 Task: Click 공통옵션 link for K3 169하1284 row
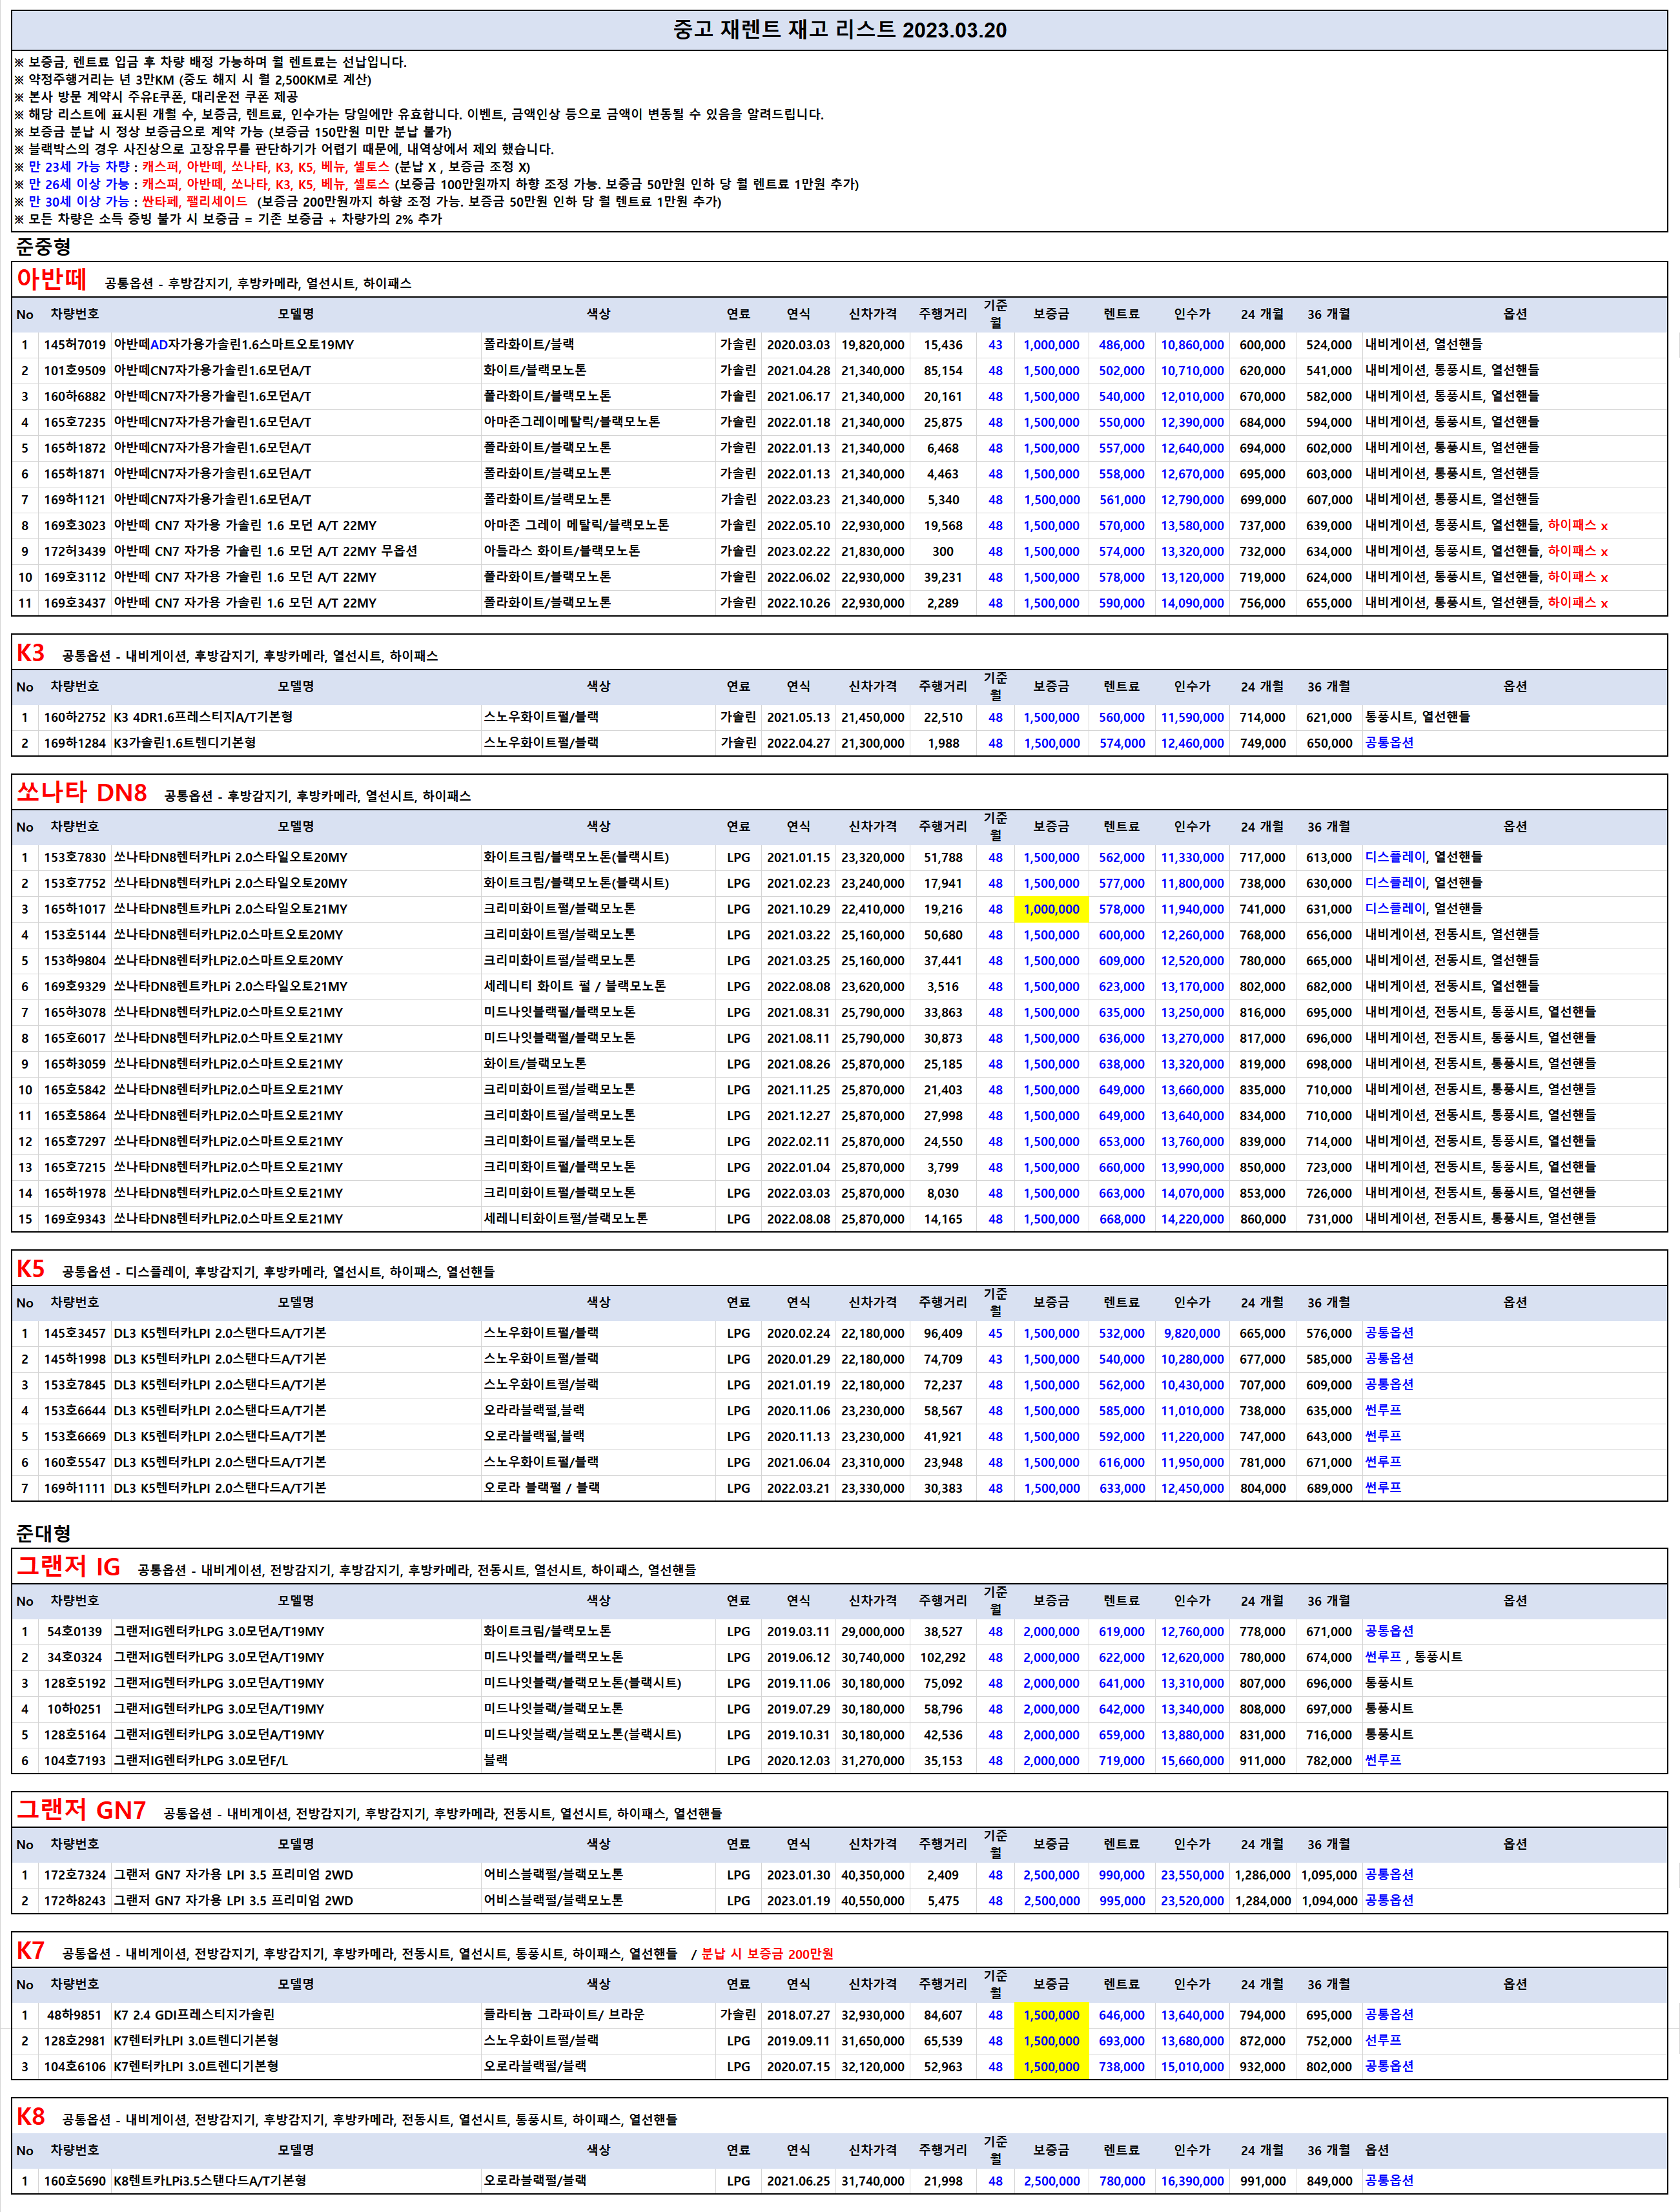tap(1389, 743)
